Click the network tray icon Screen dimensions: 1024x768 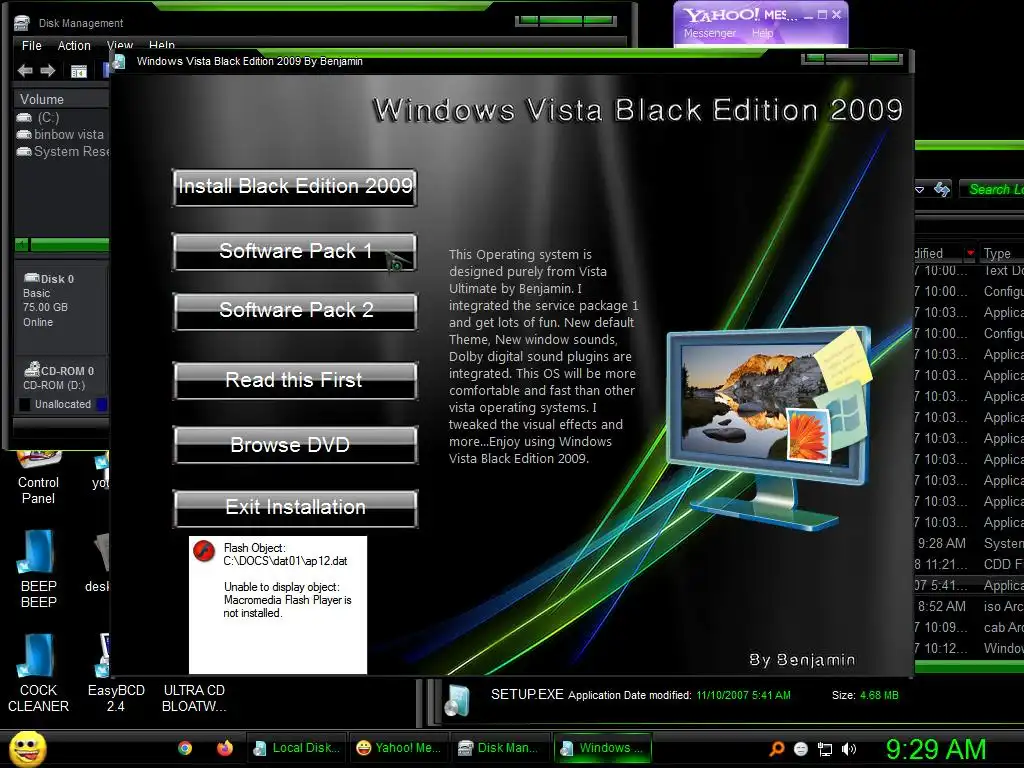[825, 749]
